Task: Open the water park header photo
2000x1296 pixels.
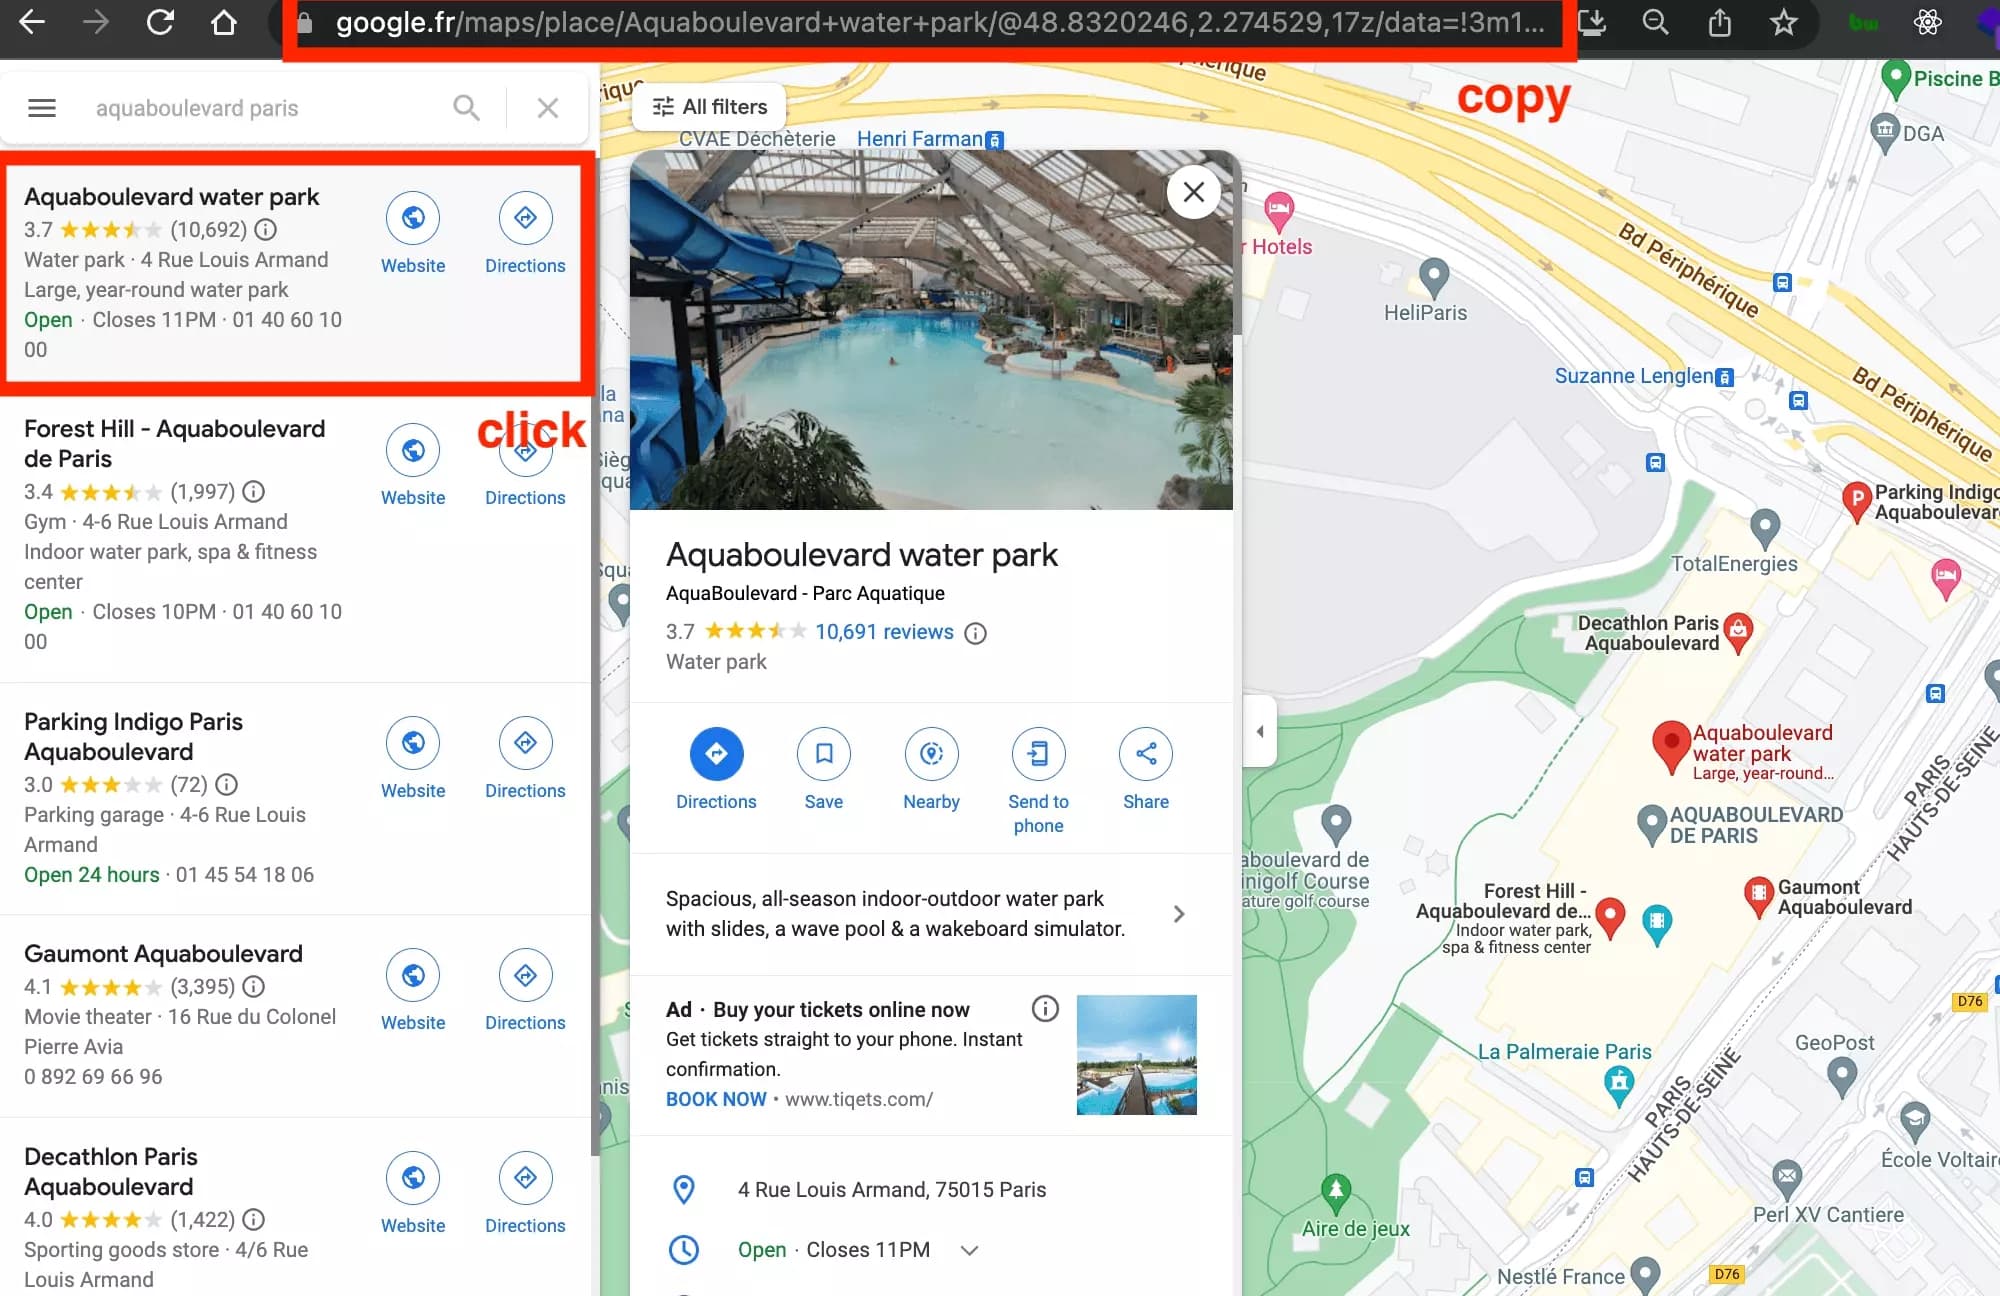Action: pyautogui.click(x=931, y=331)
